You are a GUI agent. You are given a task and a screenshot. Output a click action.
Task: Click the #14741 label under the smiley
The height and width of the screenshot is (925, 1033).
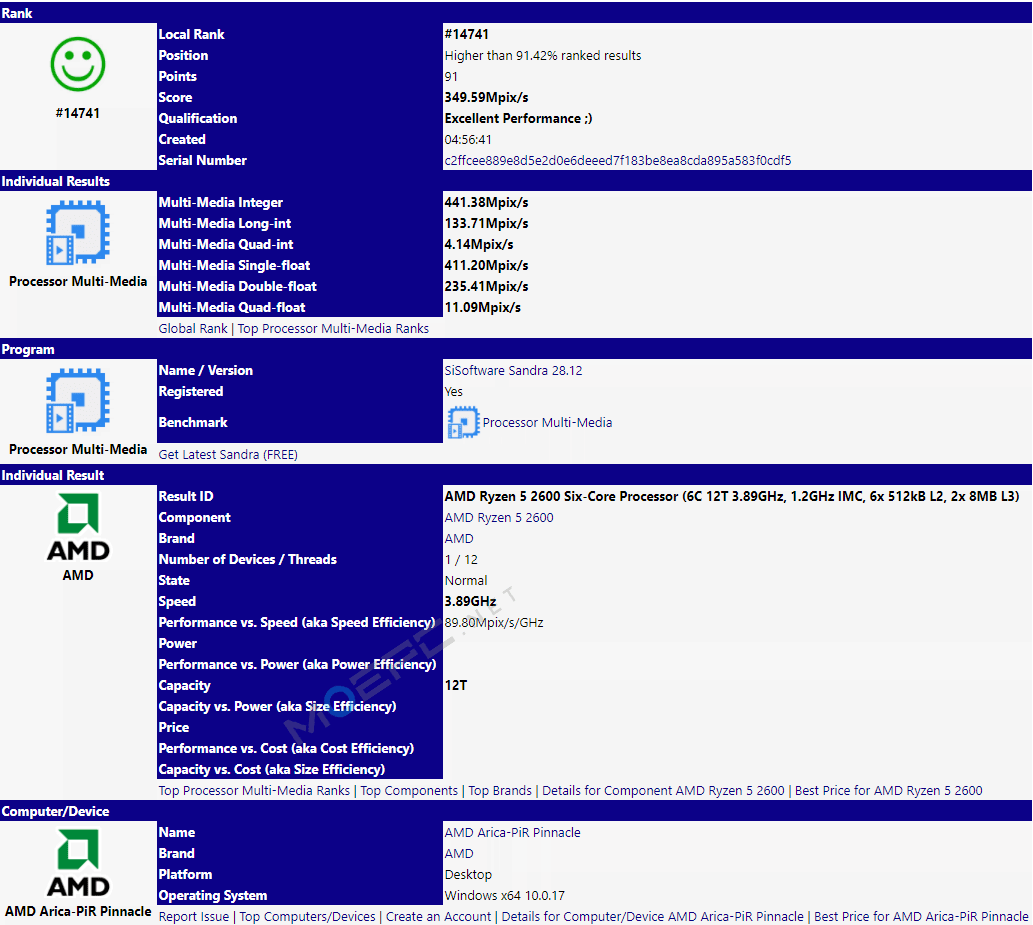pos(78,113)
